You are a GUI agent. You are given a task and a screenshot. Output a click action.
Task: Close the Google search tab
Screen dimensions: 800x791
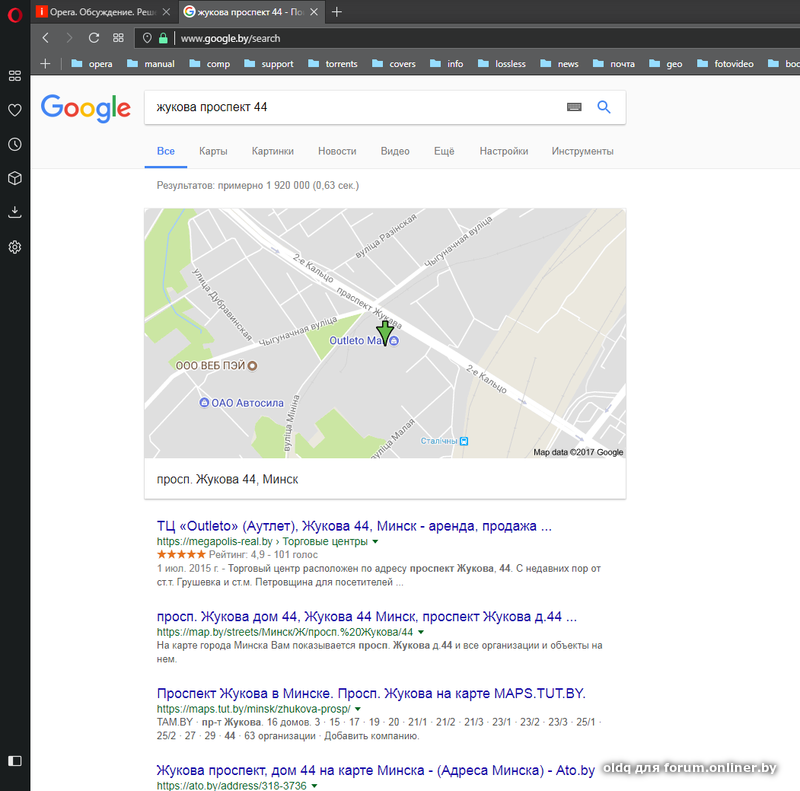314,12
